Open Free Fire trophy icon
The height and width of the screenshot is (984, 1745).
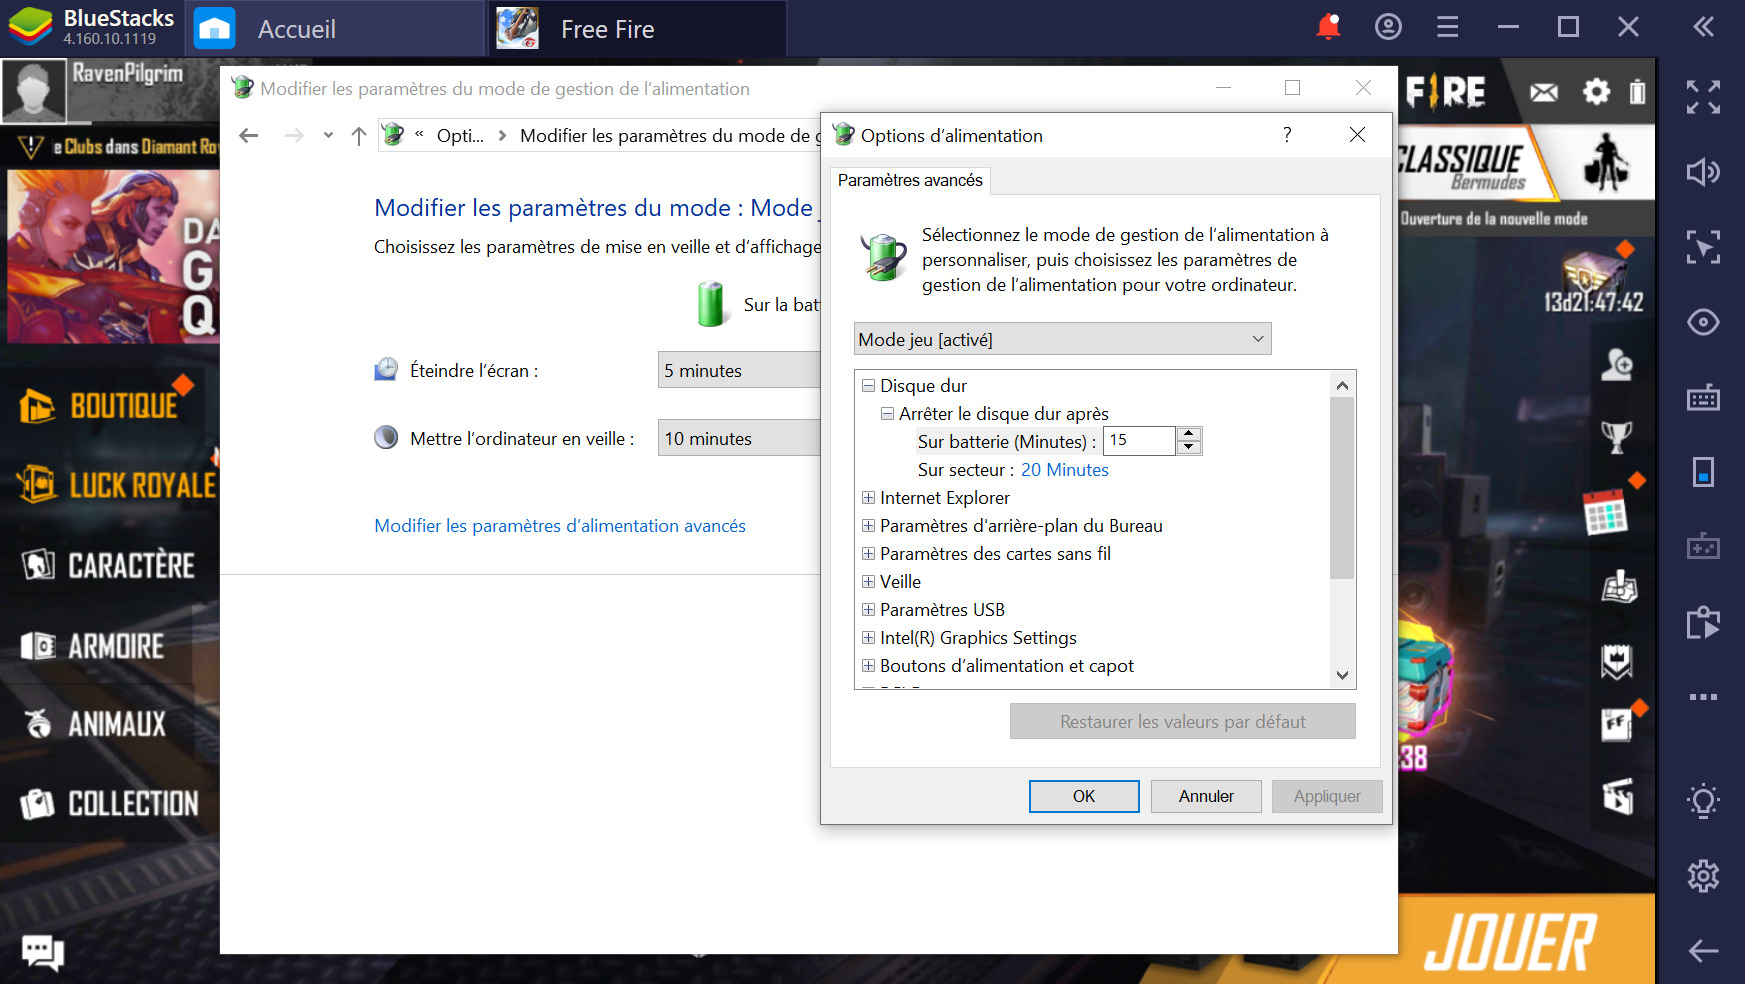(x=1616, y=435)
